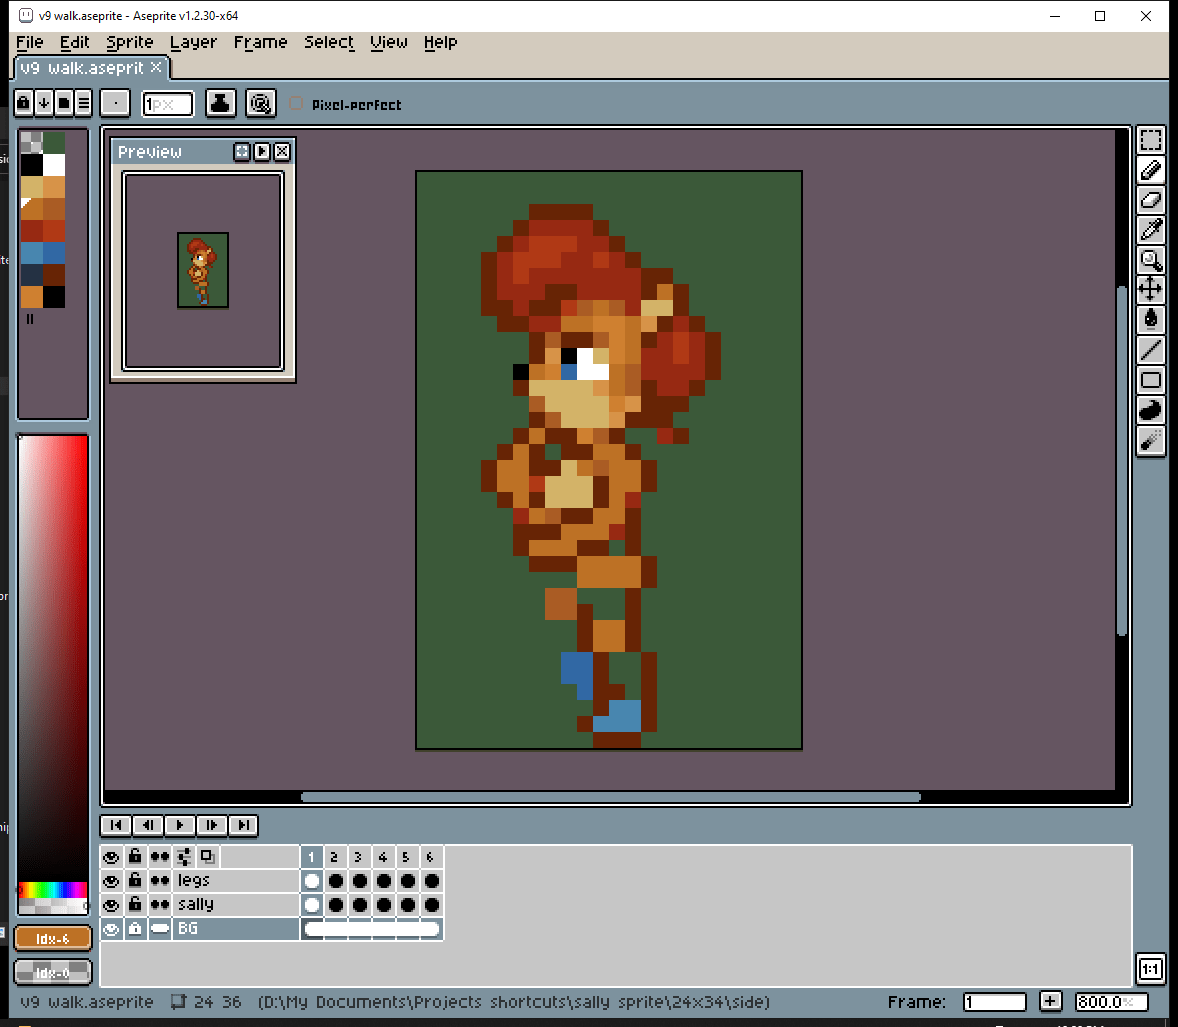
Task: Open the palette options menu button
Action: coord(84,103)
